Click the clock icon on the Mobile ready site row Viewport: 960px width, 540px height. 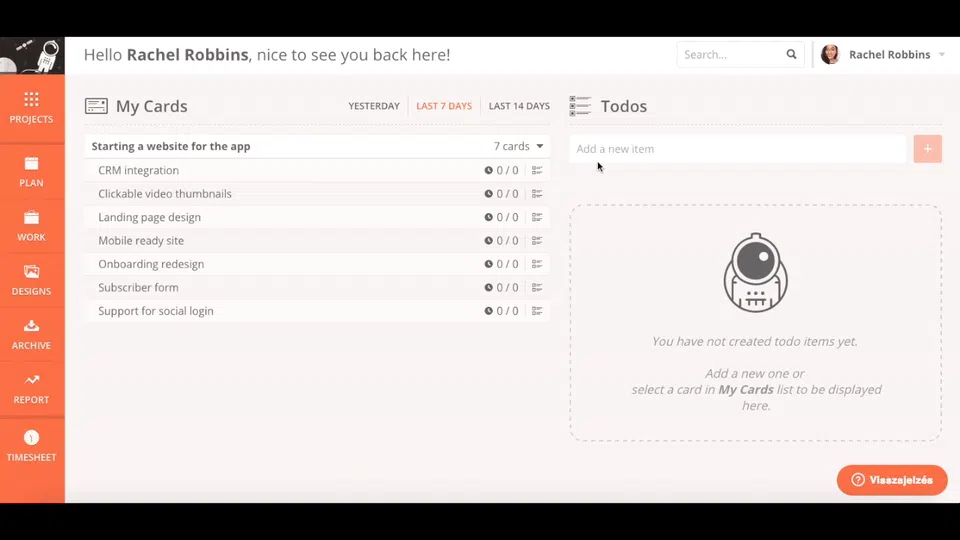(x=489, y=241)
